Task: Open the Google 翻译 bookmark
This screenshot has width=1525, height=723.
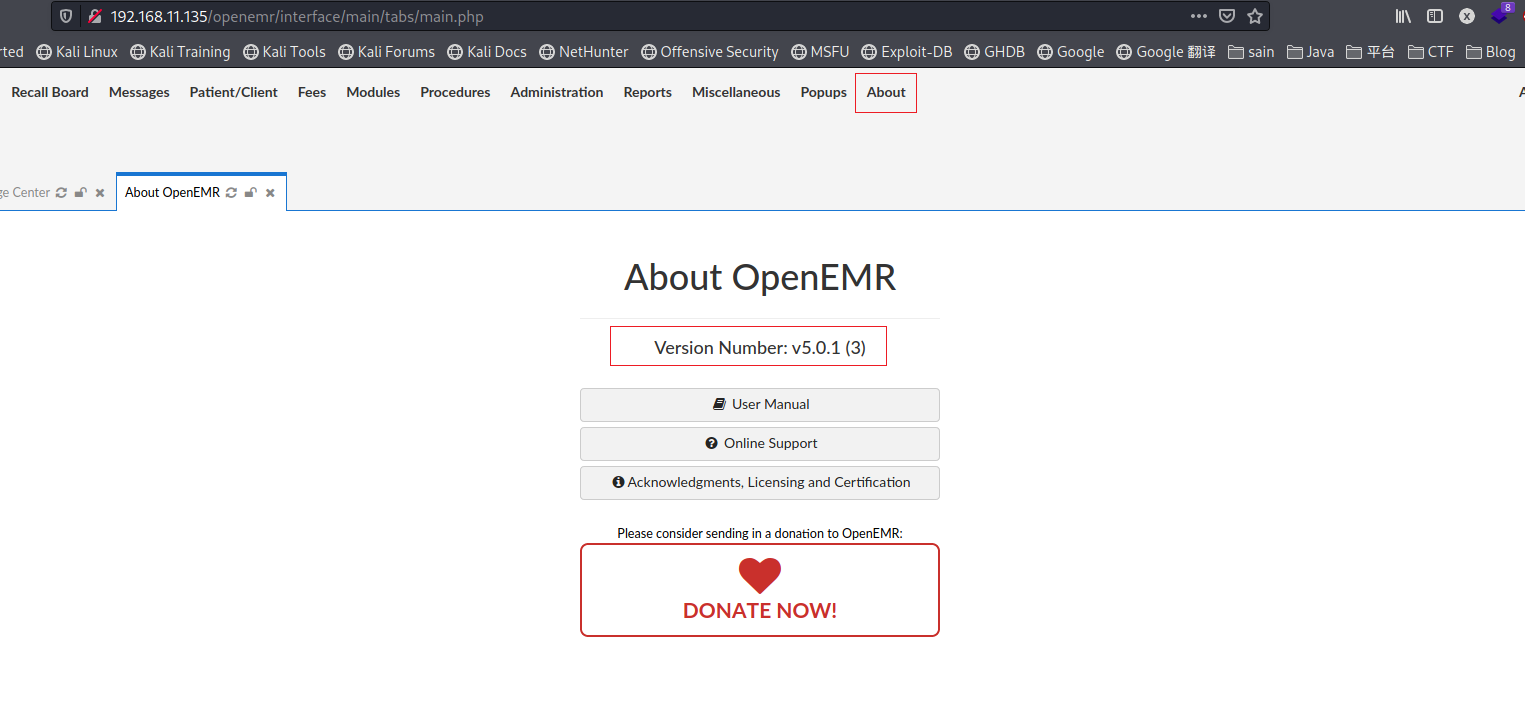Action: tap(1166, 52)
